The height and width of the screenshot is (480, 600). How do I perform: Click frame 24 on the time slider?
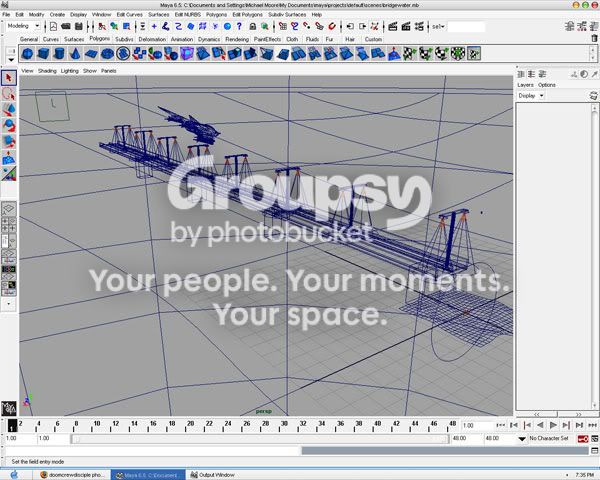[228, 425]
